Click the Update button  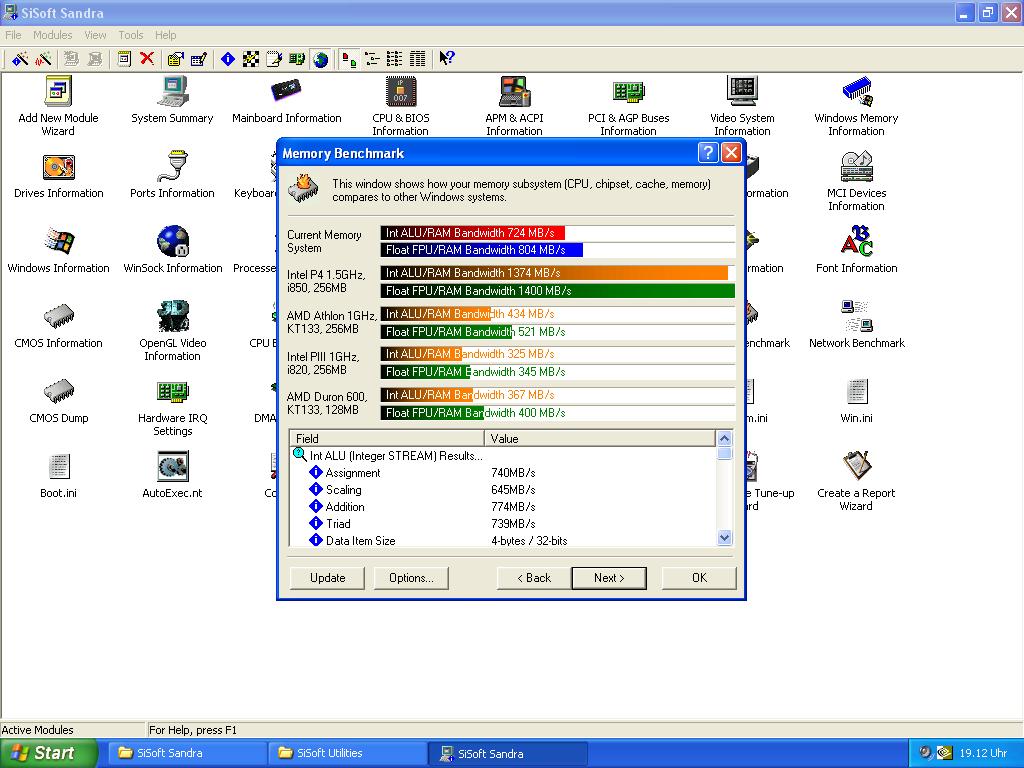[x=327, y=578]
